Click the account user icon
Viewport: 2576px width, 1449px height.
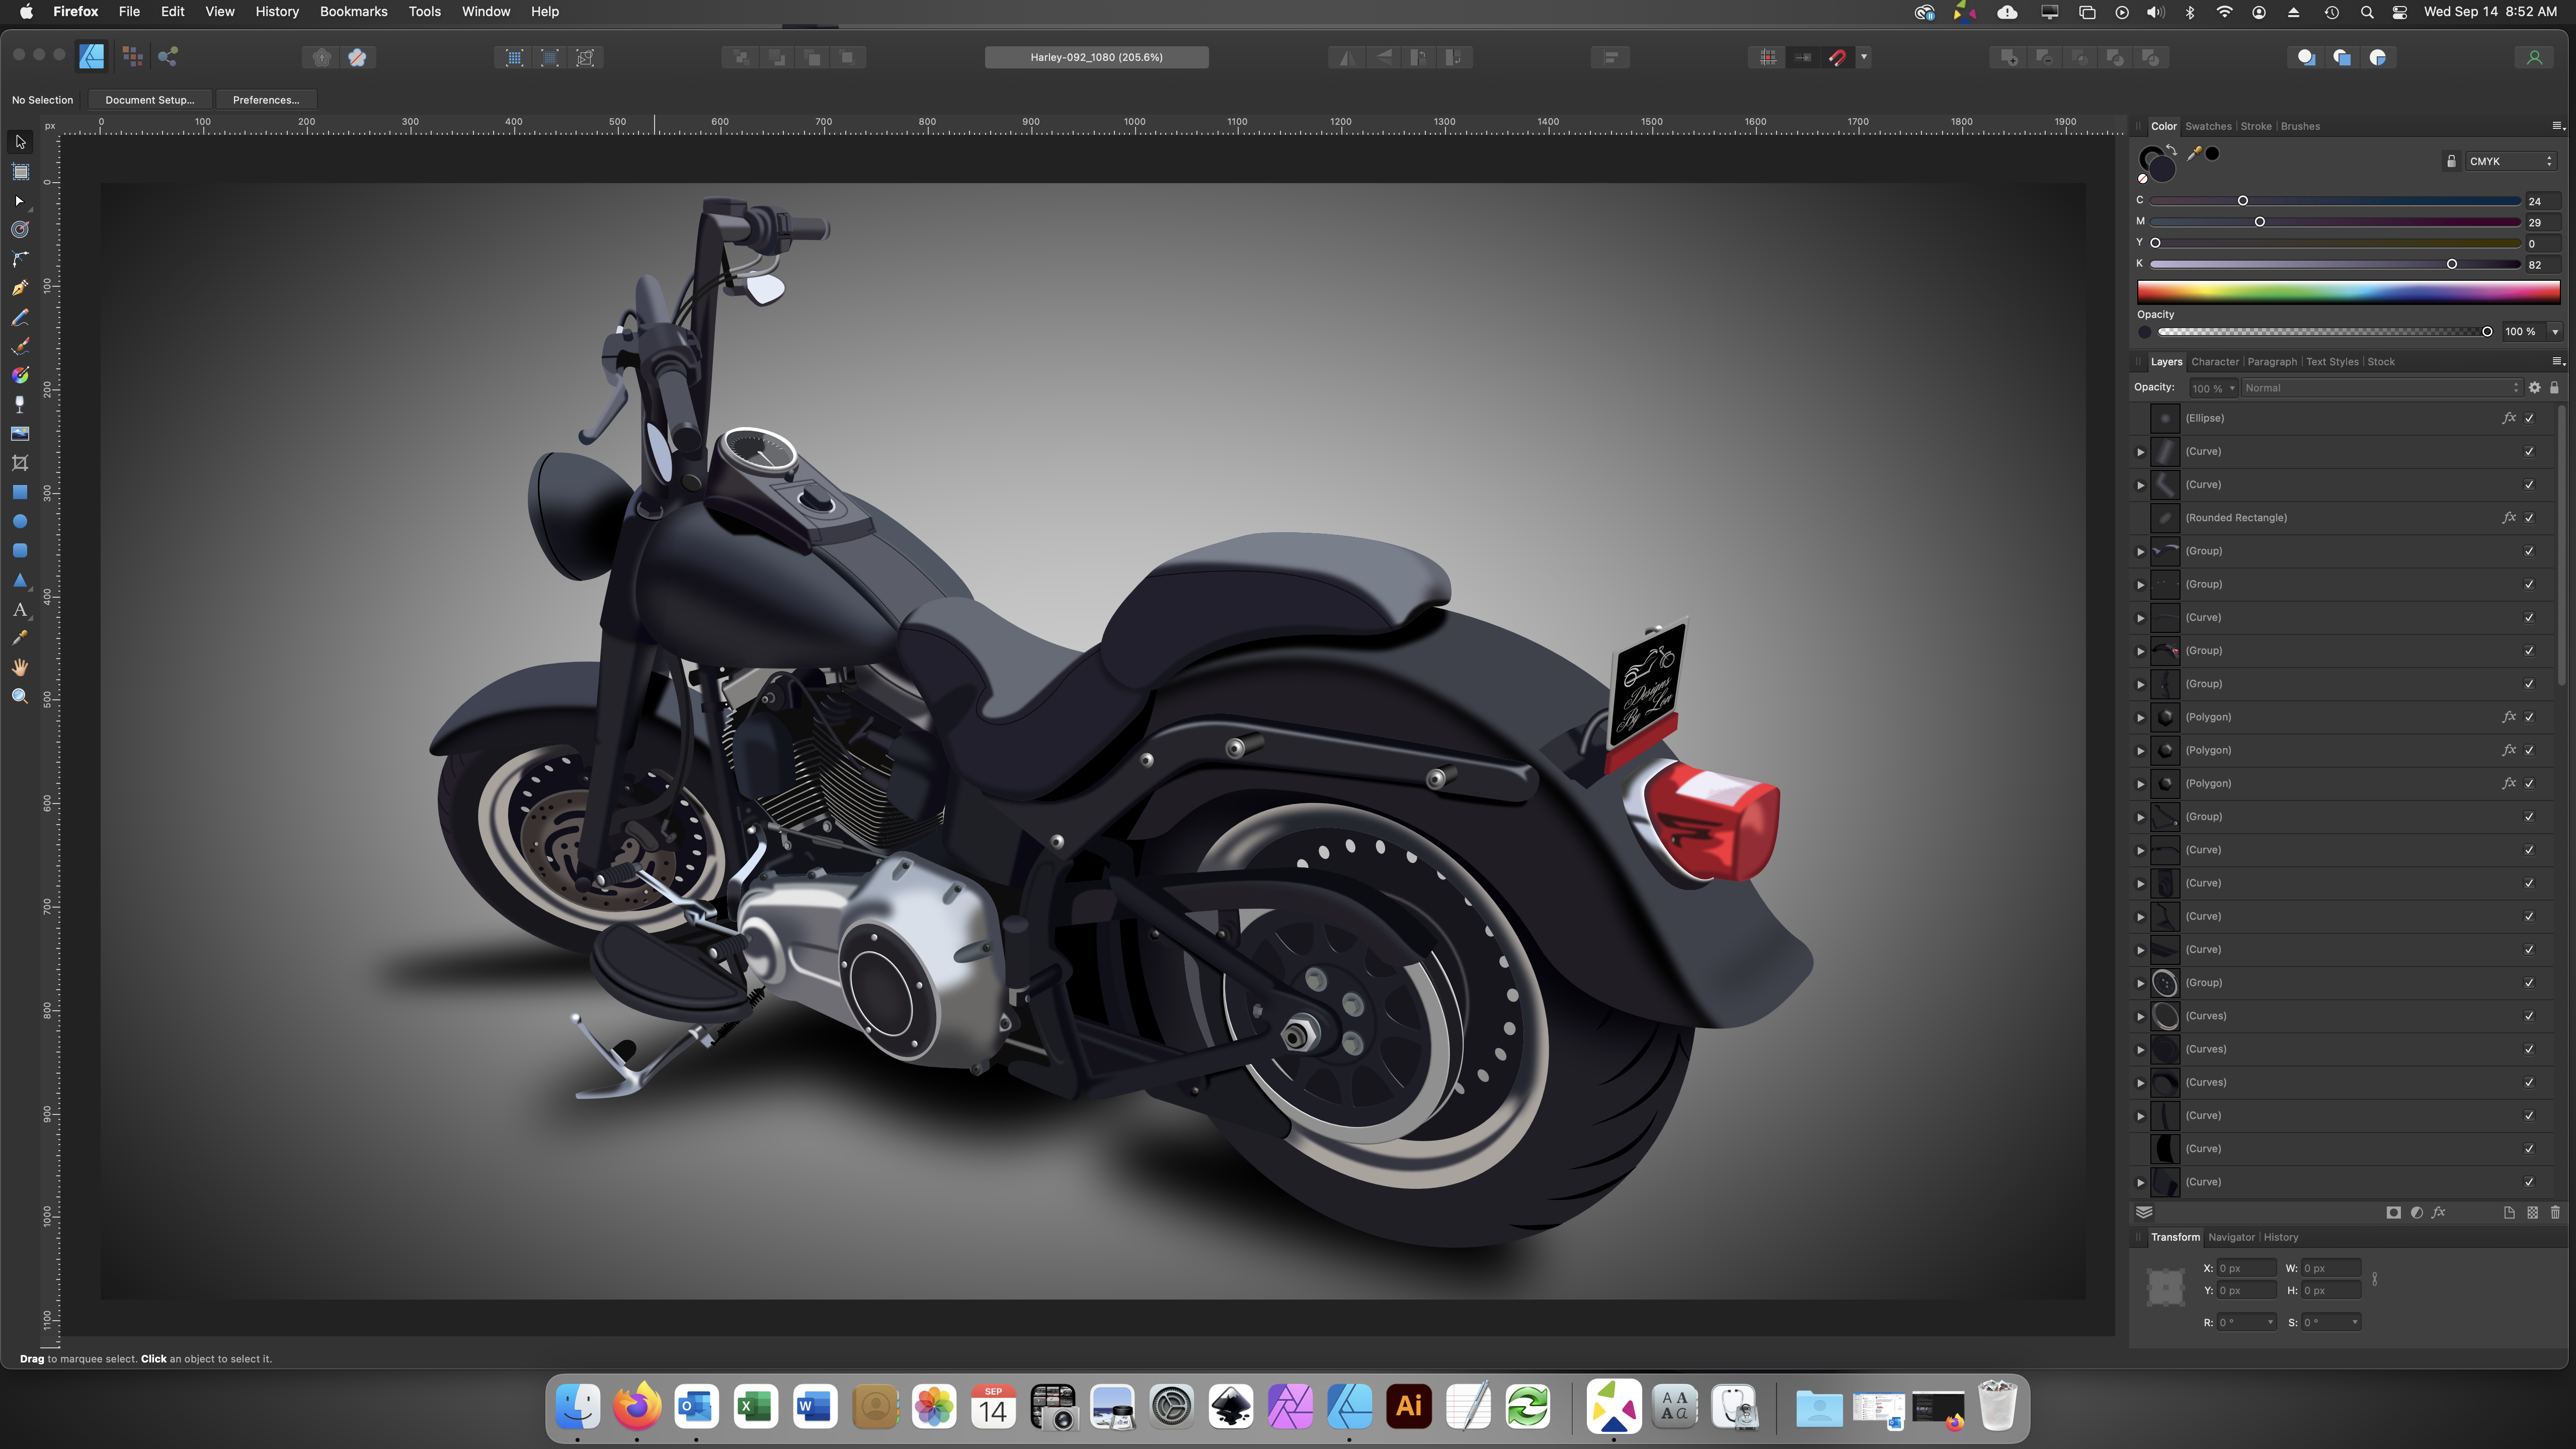coord(2534,57)
